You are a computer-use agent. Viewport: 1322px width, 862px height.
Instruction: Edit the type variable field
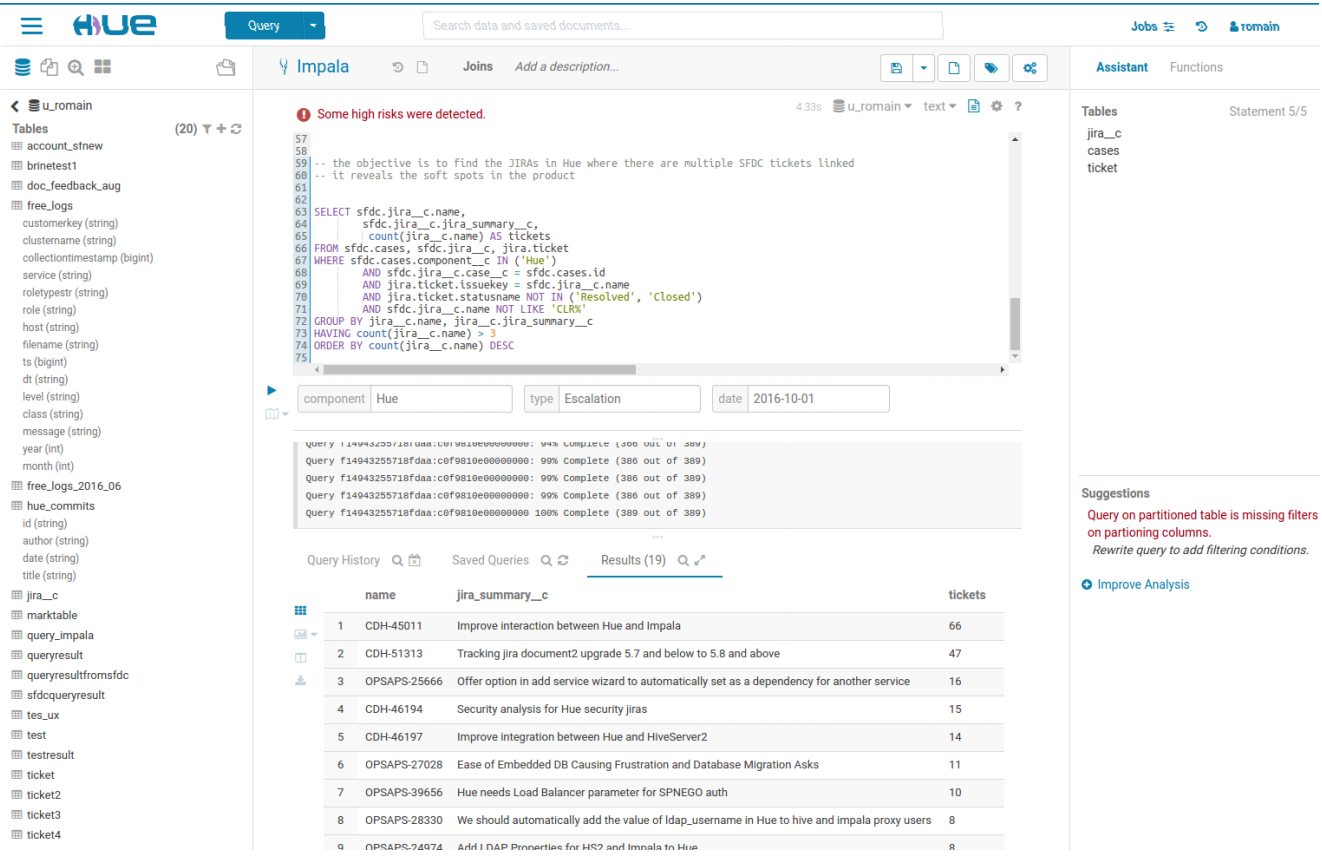(629, 399)
